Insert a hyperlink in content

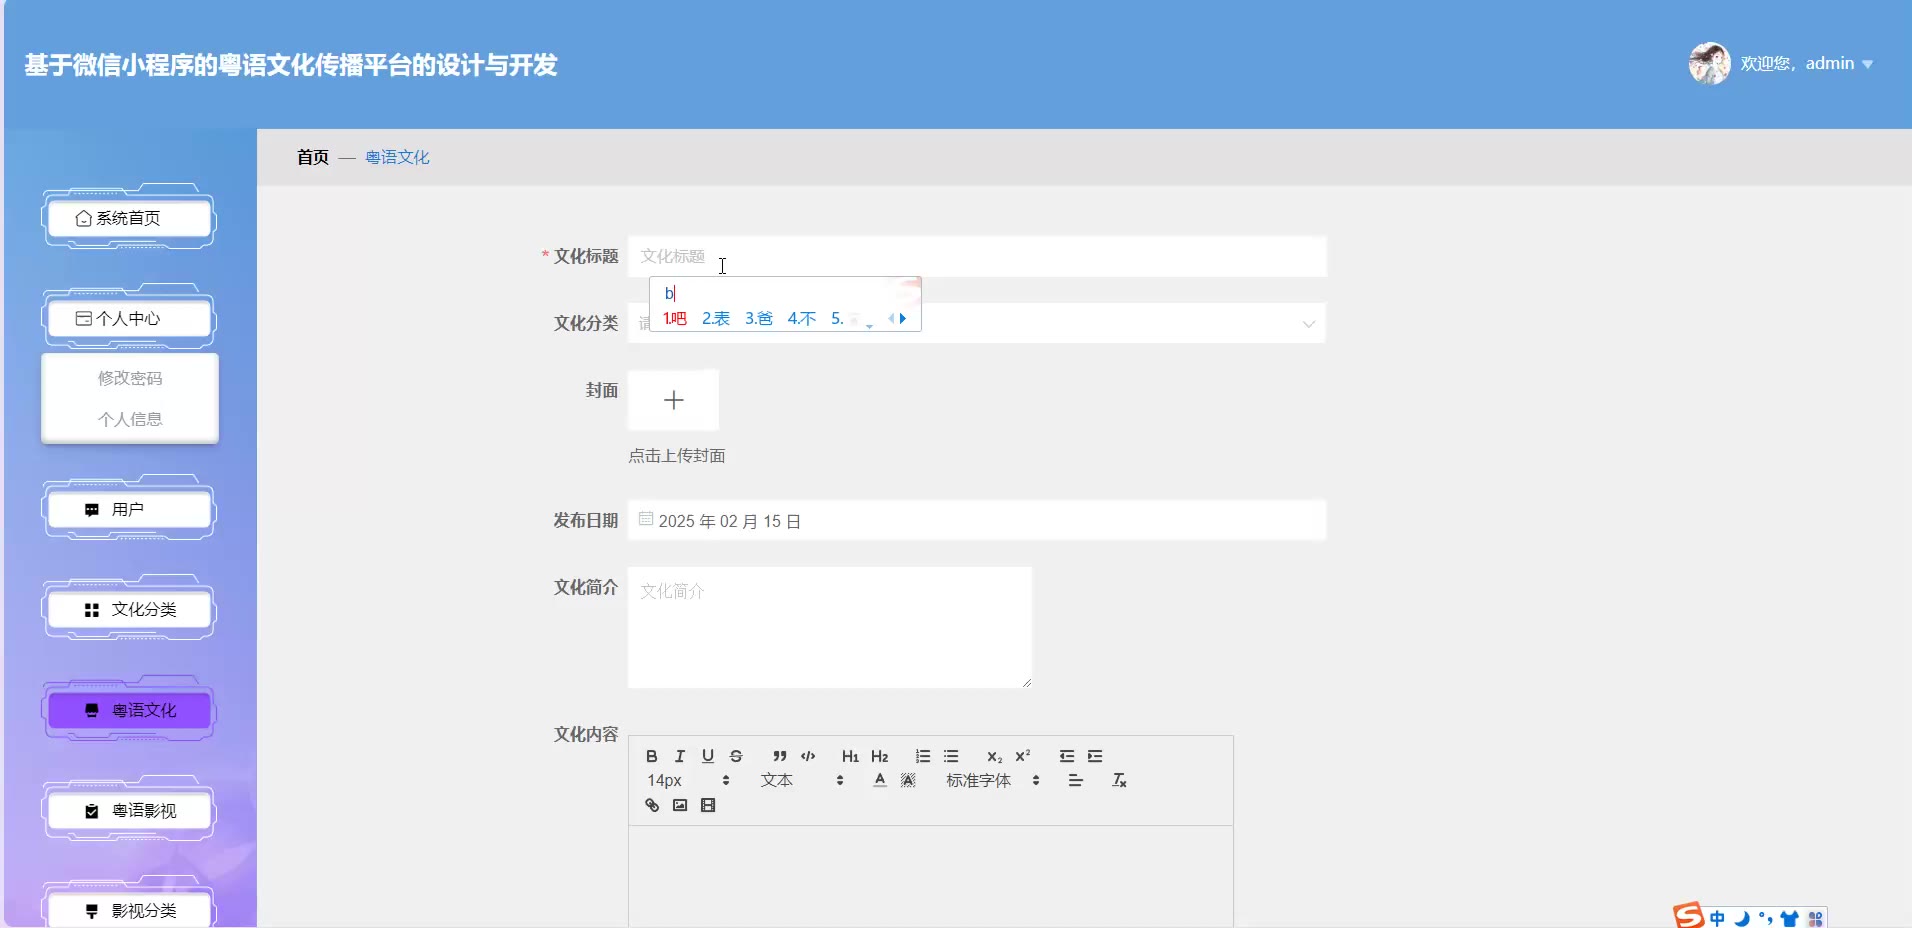(652, 805)
